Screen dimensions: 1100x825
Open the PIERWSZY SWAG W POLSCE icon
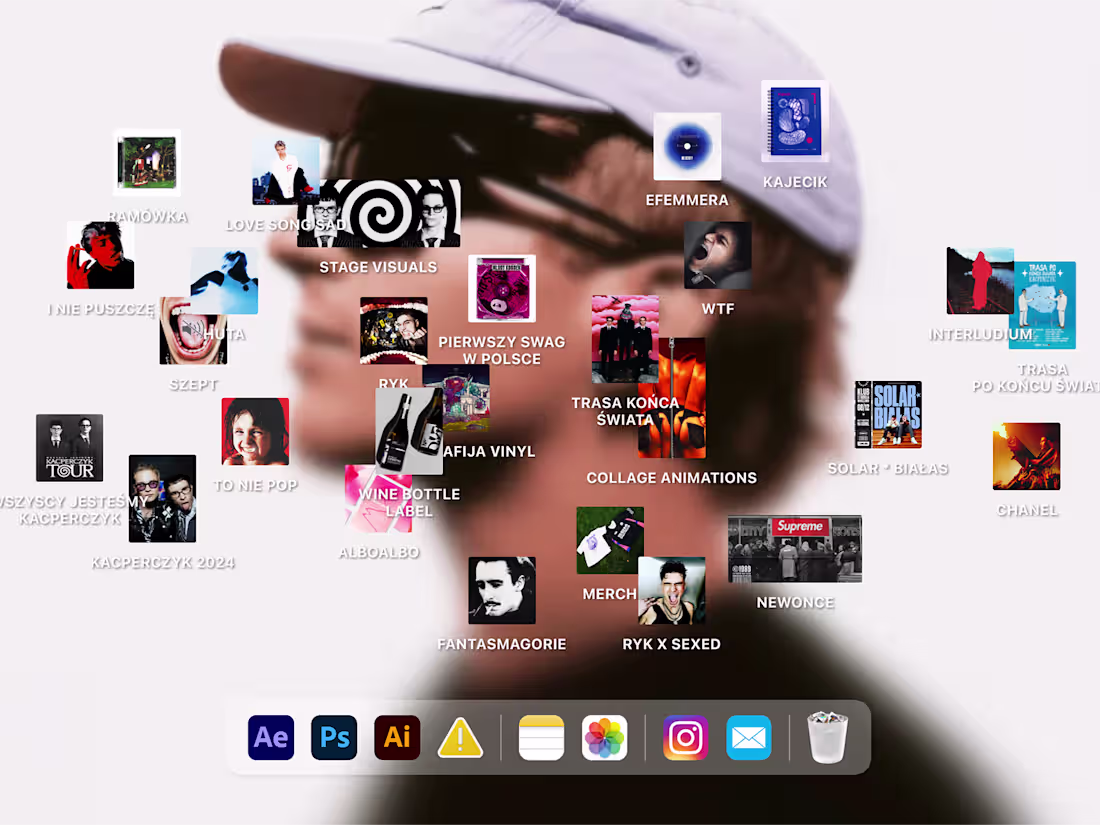point(502,288)
